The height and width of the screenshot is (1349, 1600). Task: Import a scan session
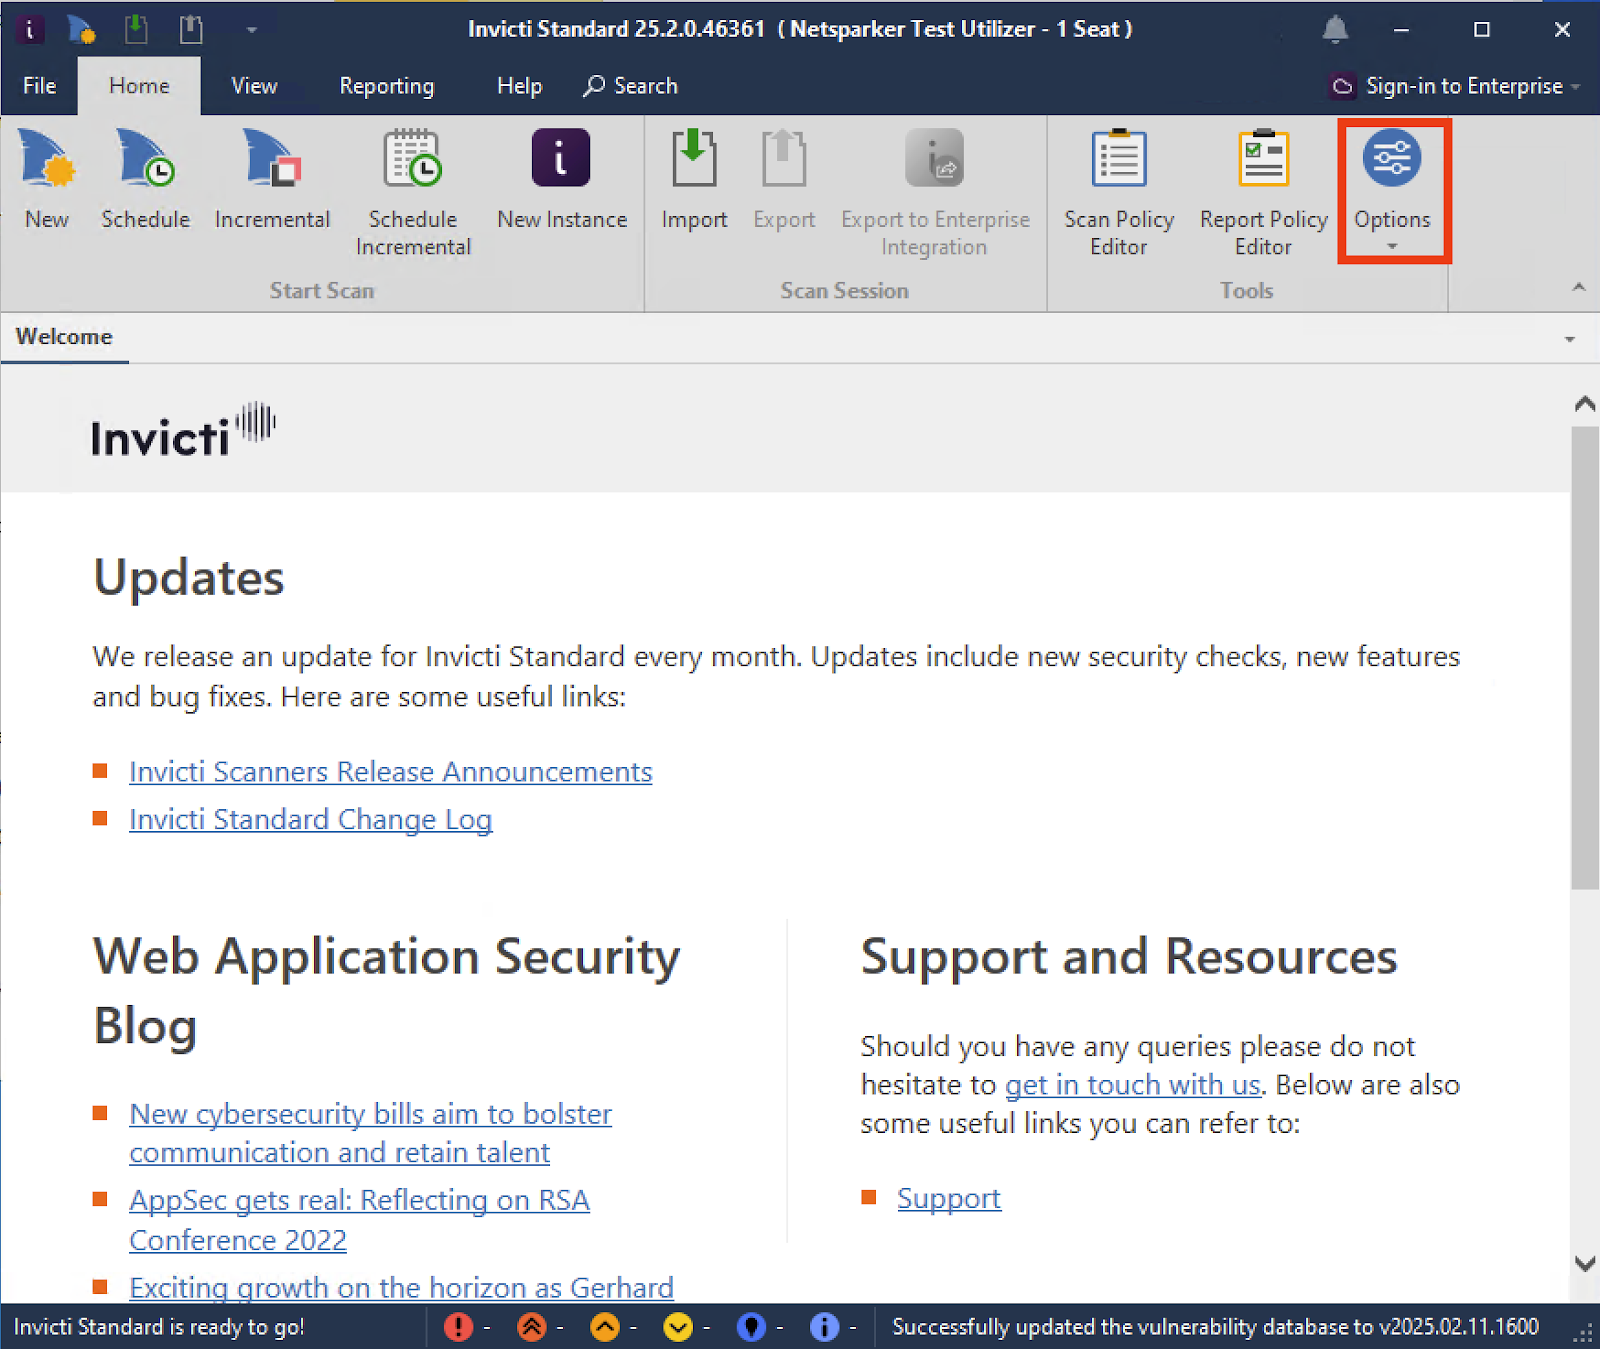694,180
